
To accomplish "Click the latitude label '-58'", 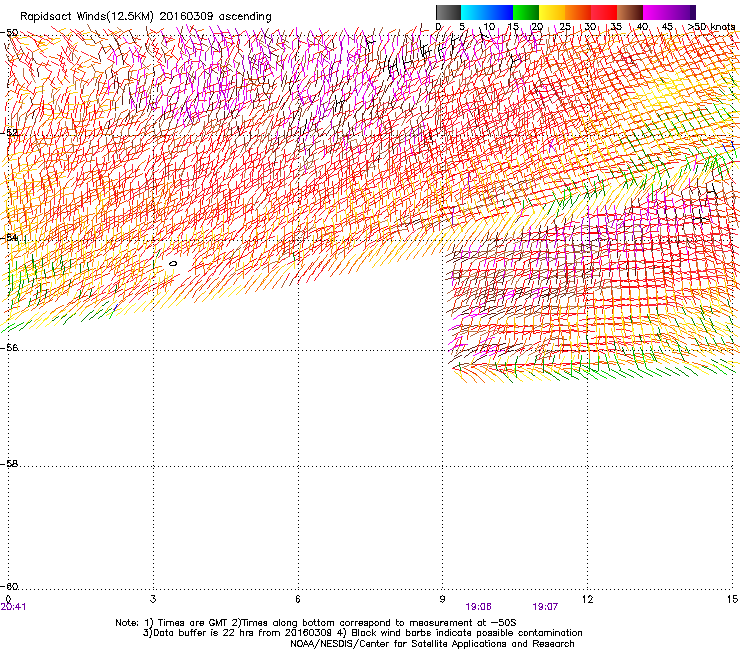I will point(9,464).
